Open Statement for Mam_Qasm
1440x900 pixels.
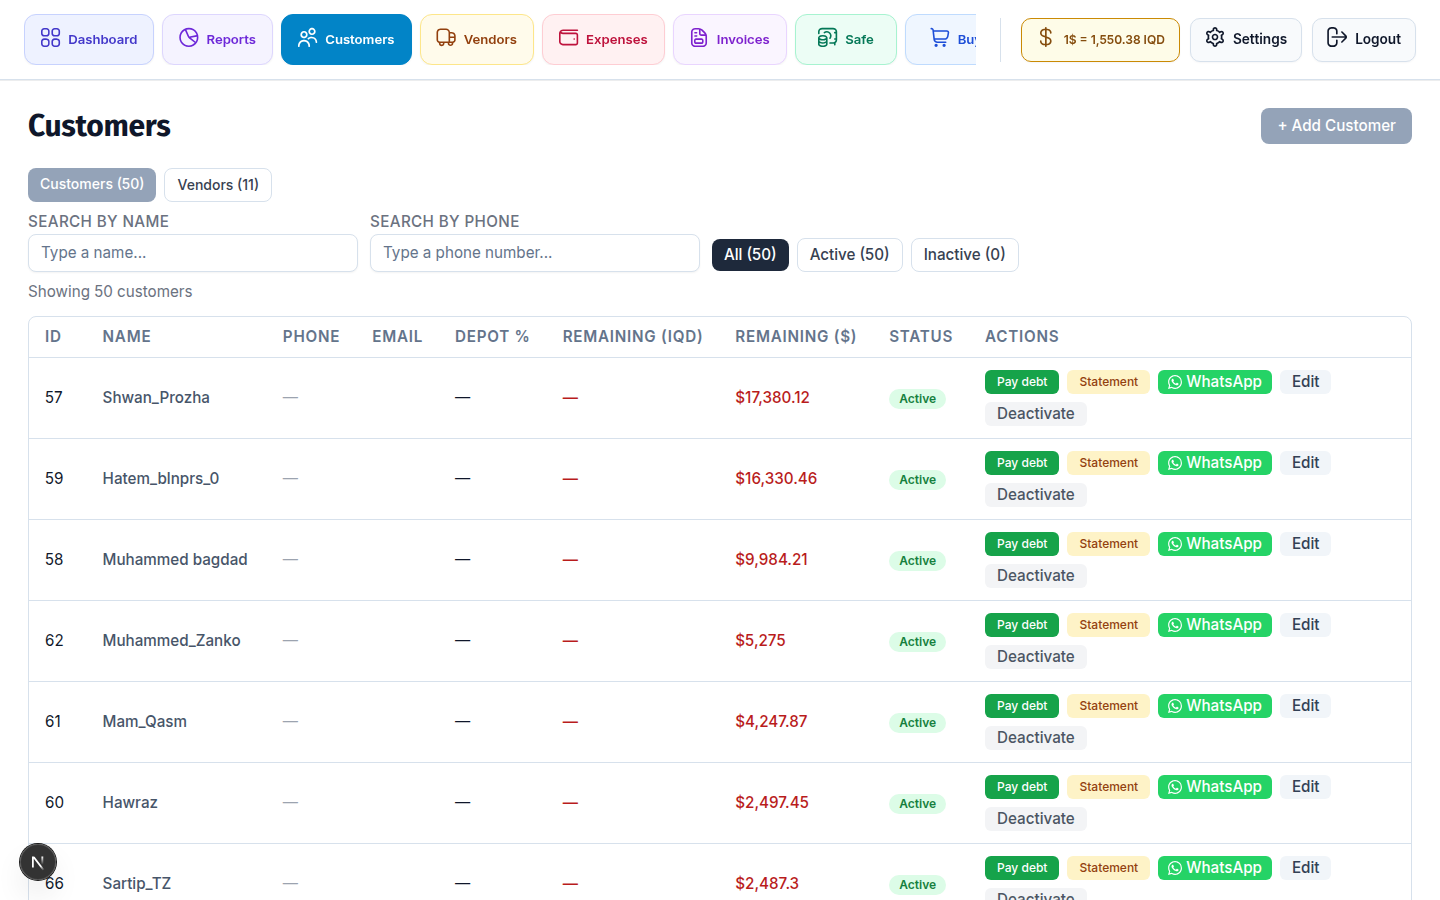(x=1108, y=706)
